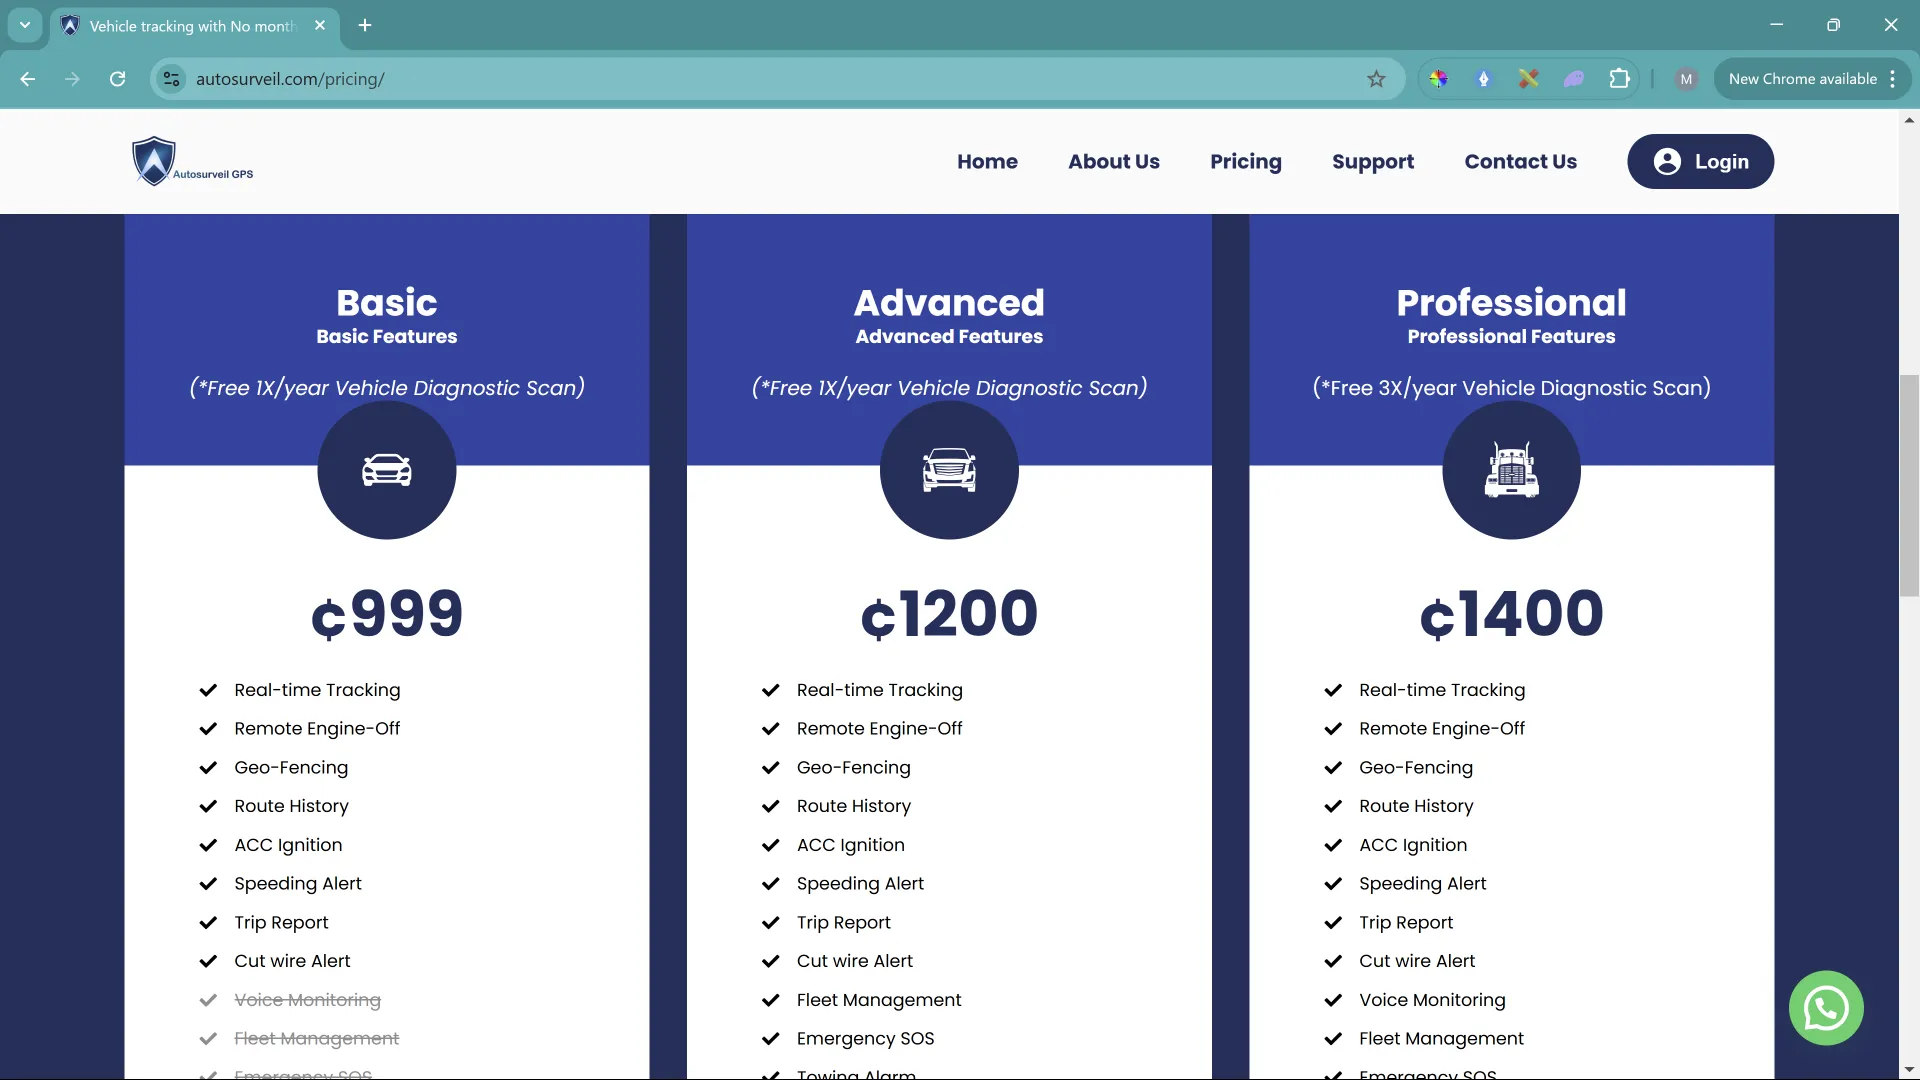Open Chrome menu via three dots
Image resolution: width=1920 pixels, height=1080 pixels.
tap(1893, 79)
